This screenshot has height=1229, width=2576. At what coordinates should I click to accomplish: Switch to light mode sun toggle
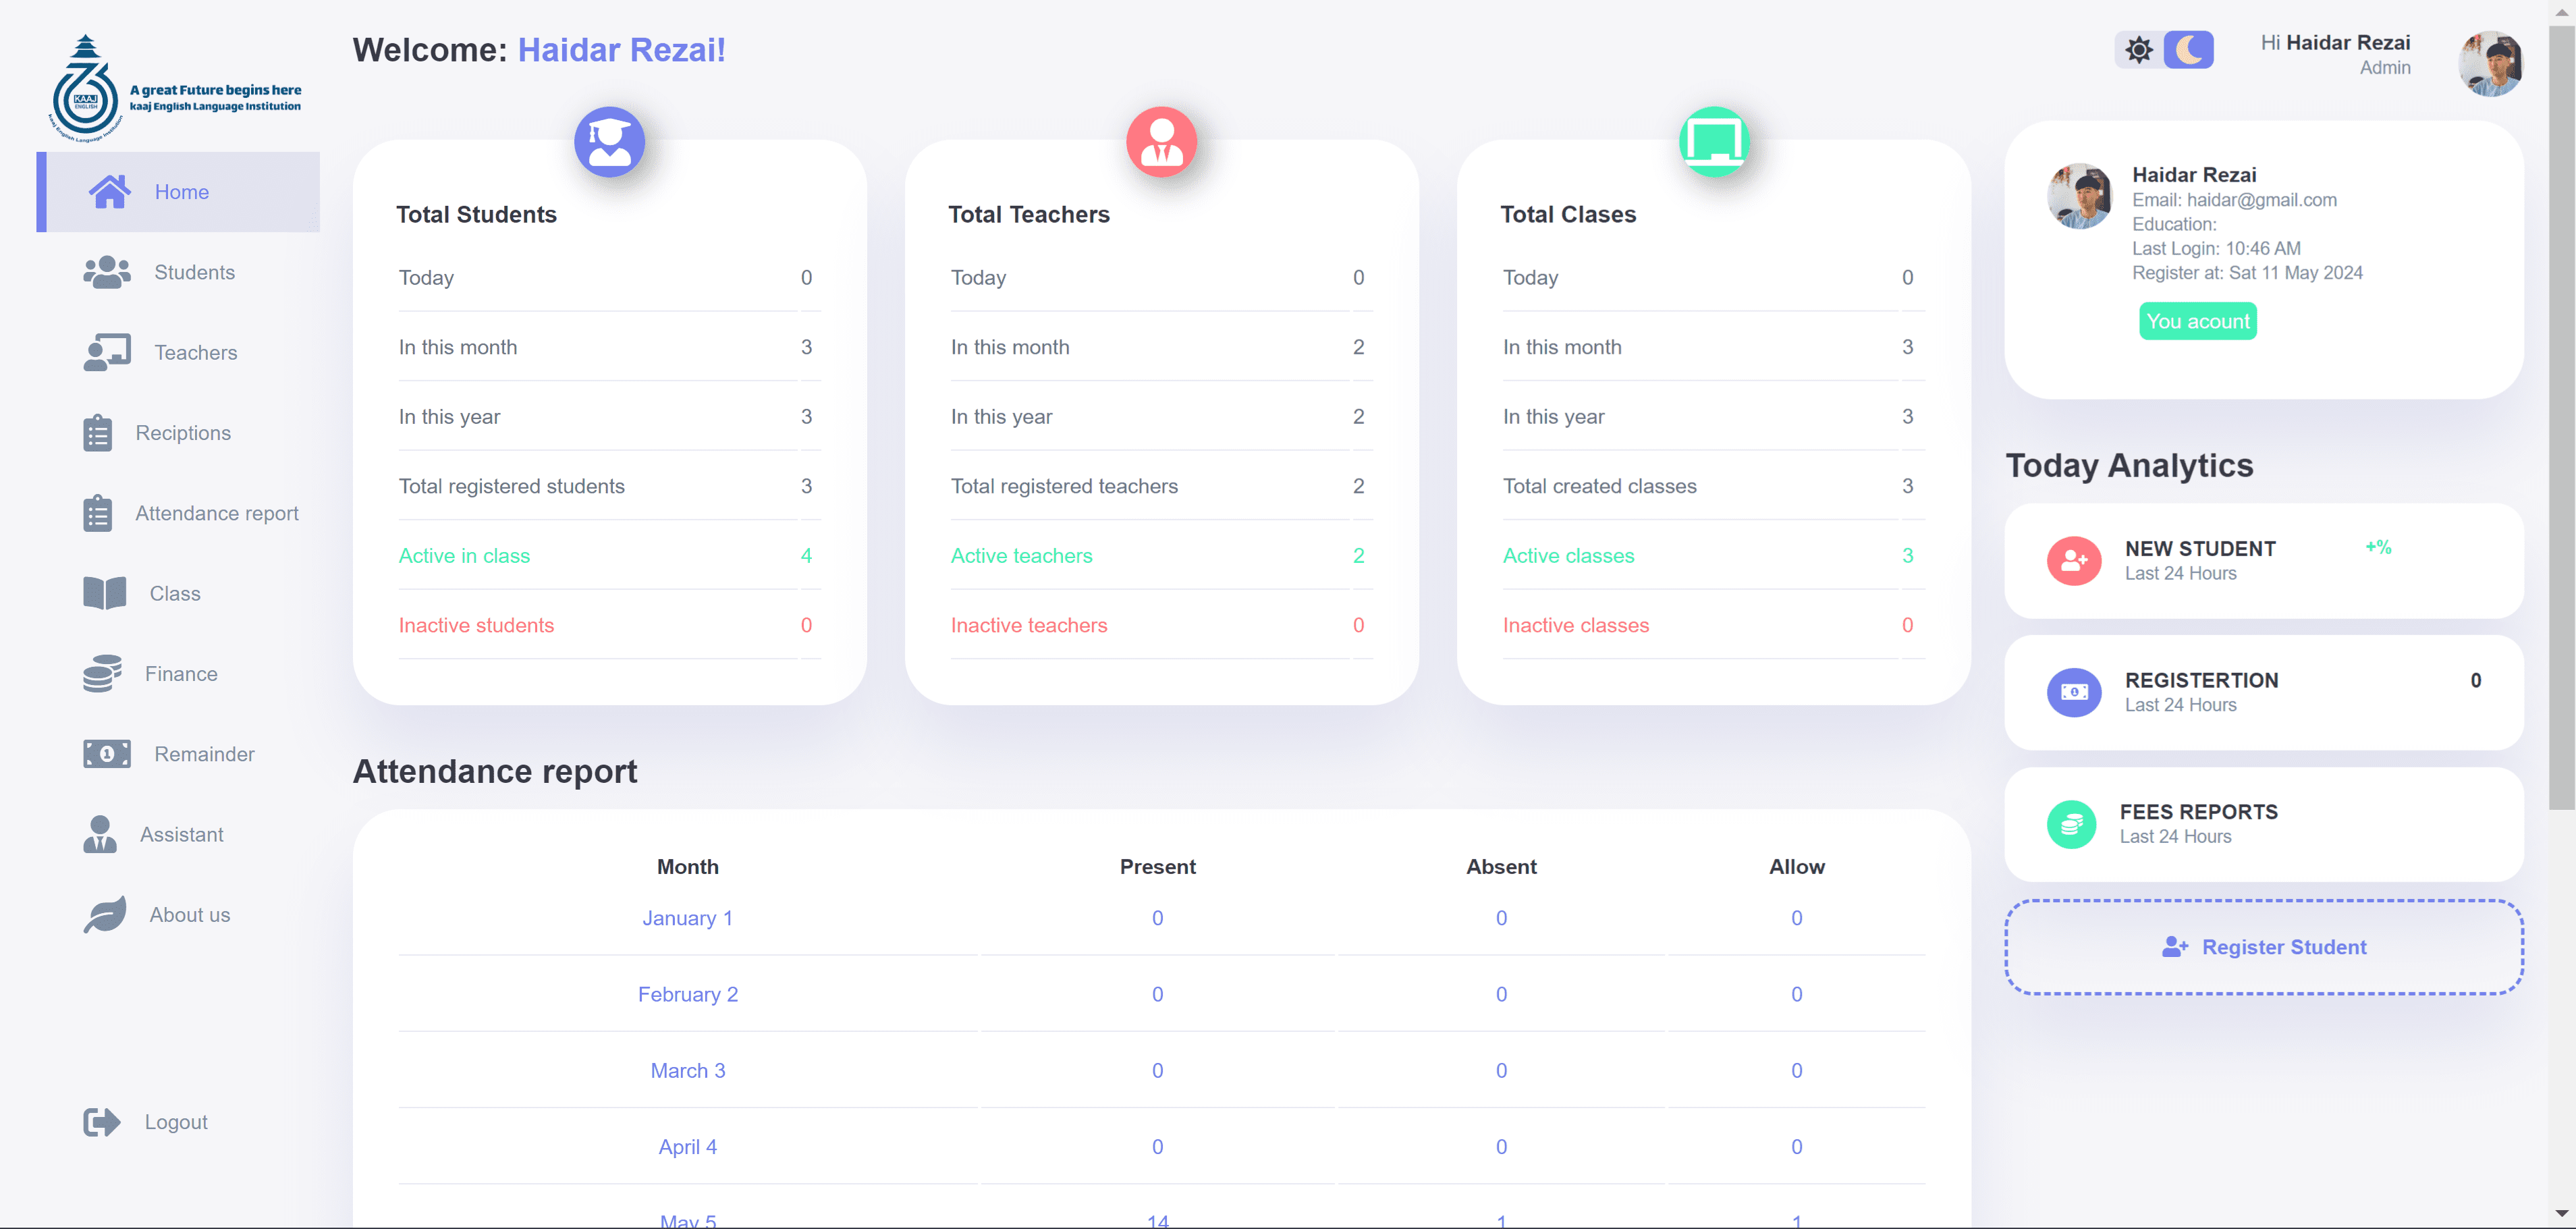[x=2139, y=50]
